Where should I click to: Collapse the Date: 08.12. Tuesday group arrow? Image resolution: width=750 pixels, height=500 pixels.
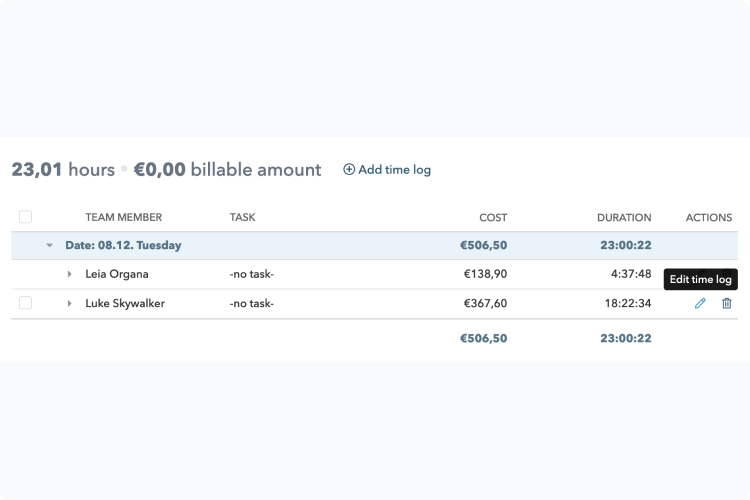[49, 245]
